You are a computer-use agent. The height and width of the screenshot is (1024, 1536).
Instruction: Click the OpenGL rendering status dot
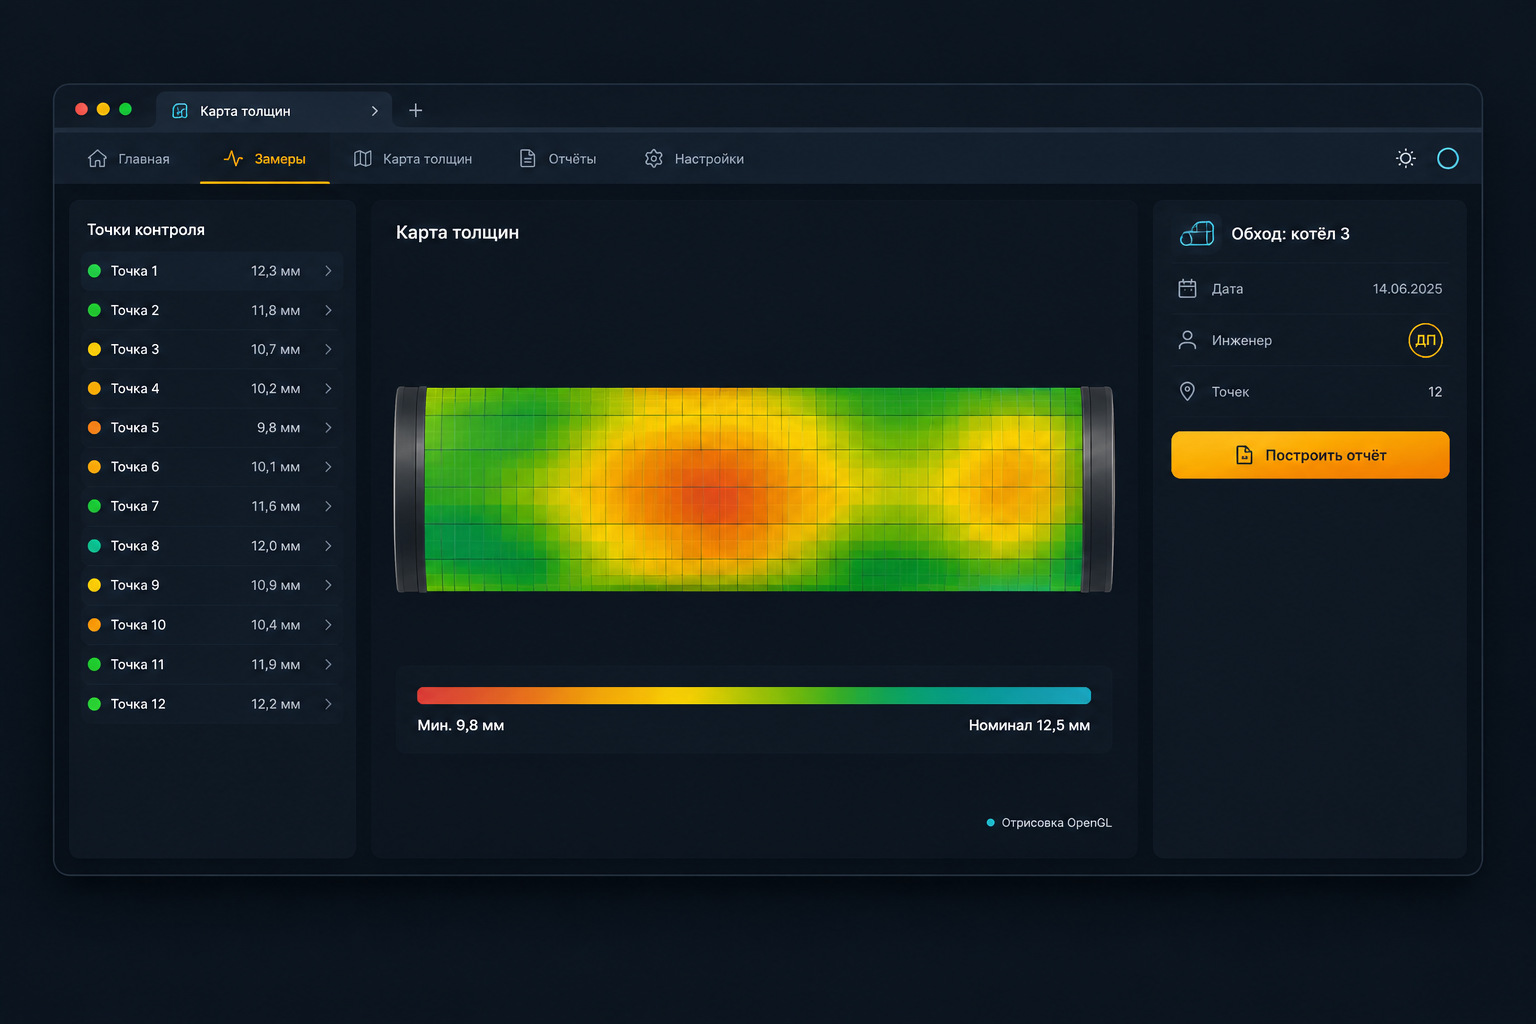990,823
